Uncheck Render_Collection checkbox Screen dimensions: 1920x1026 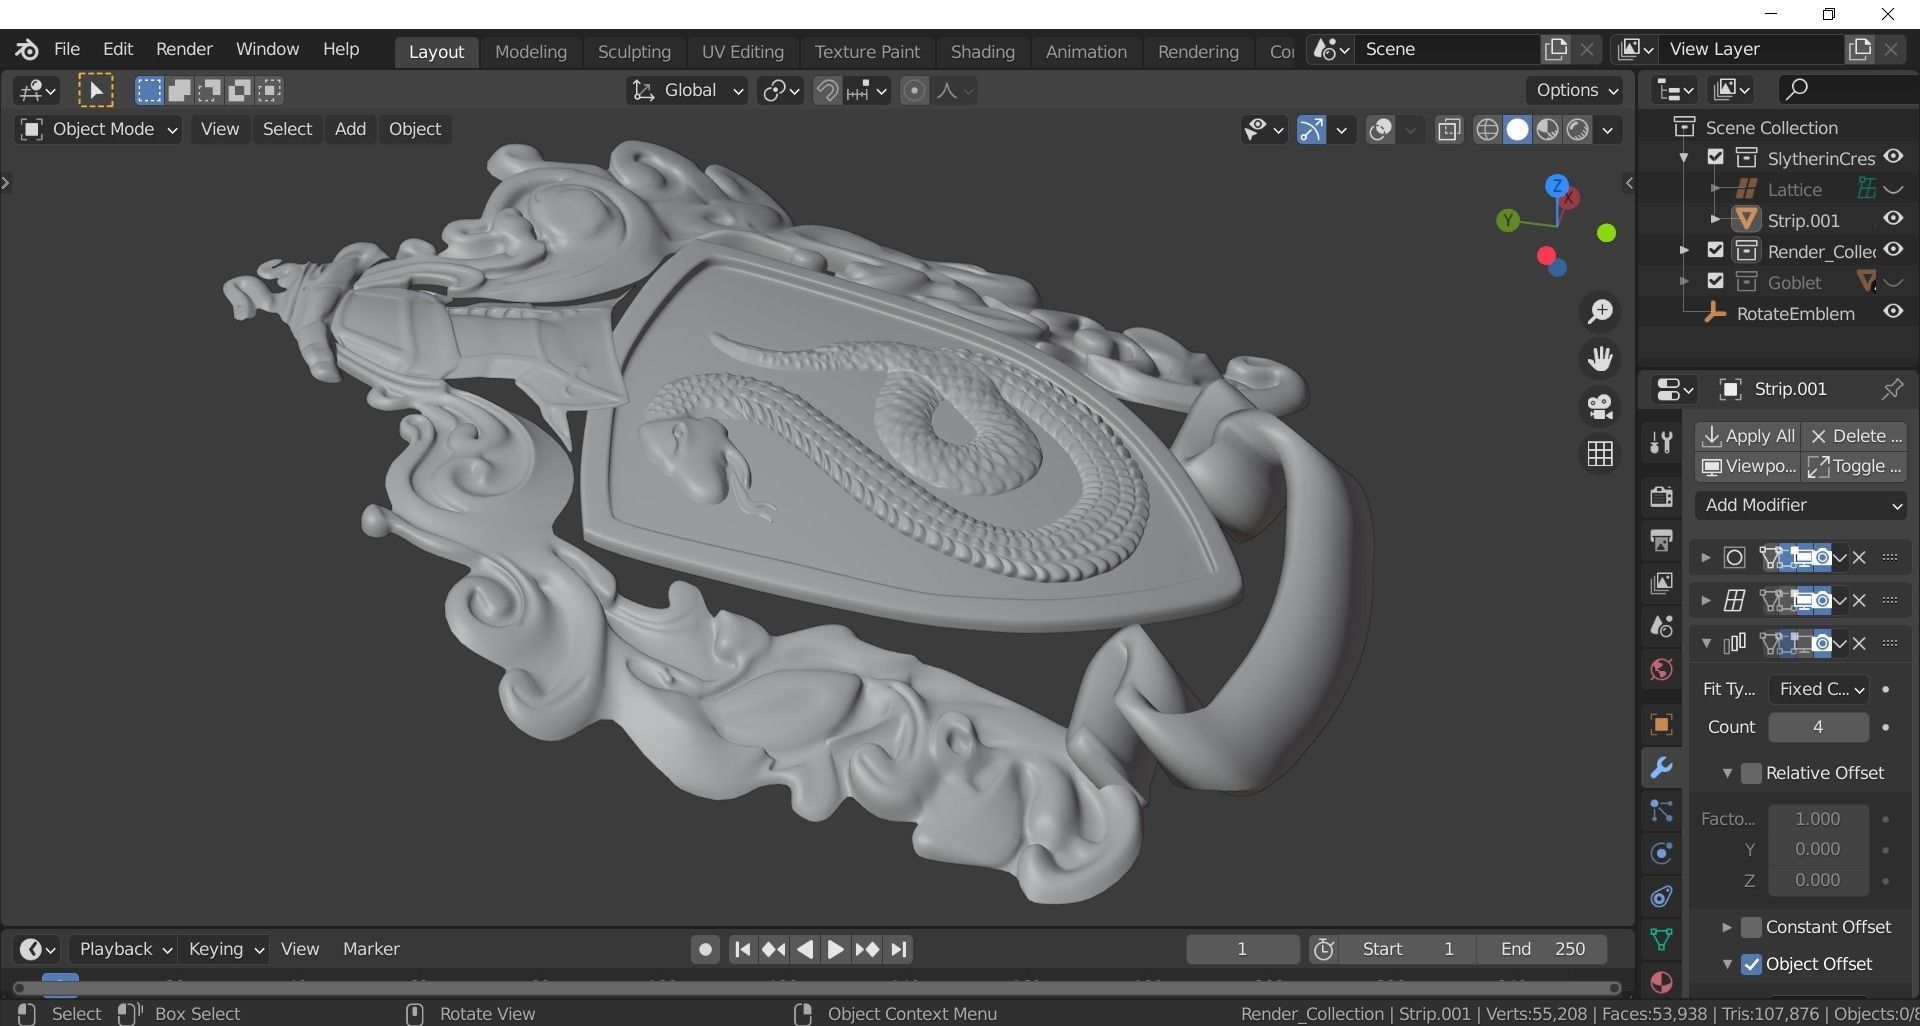[1716, 251]
